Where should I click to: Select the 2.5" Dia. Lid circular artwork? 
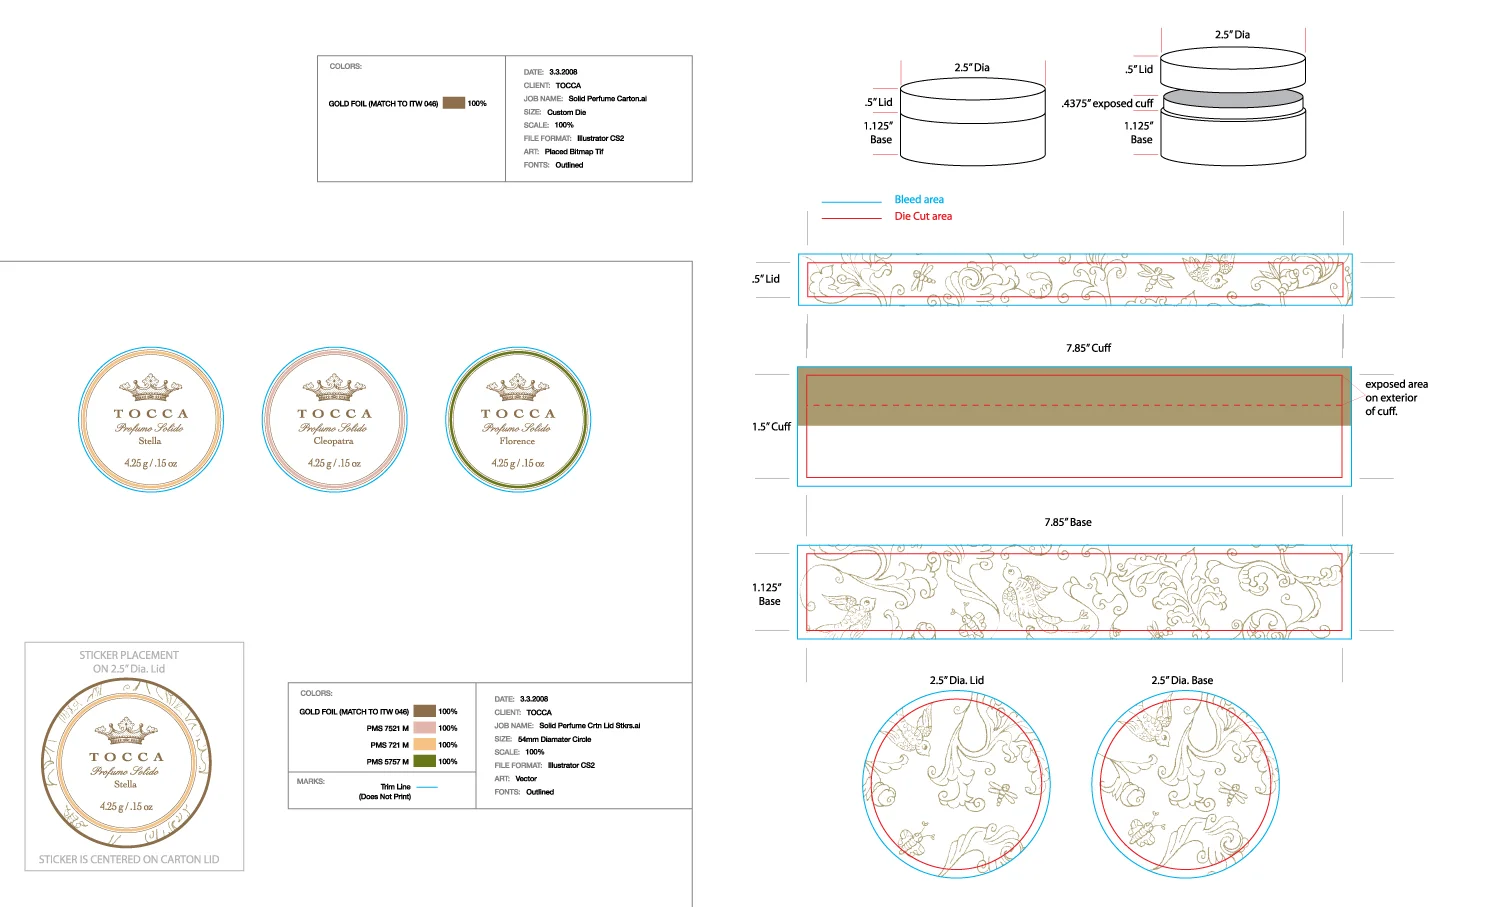956,784
